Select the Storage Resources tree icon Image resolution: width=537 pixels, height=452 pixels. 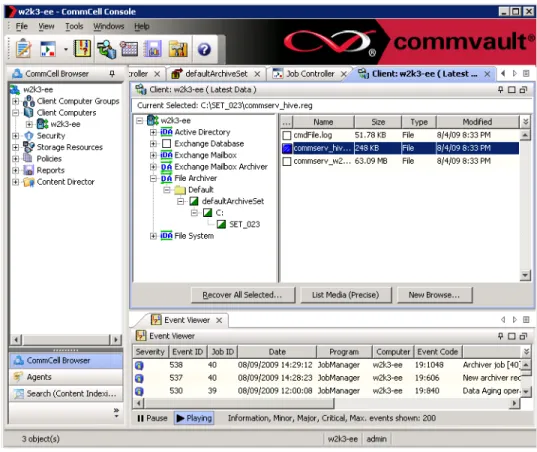click(28, 147)
